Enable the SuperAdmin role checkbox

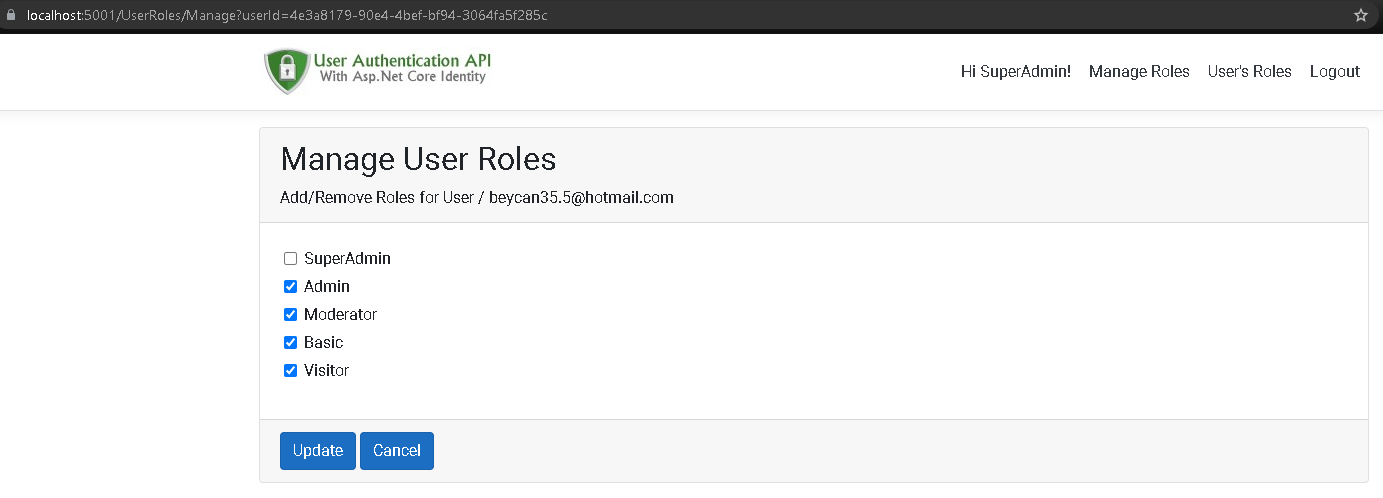(x=291, y=258)
